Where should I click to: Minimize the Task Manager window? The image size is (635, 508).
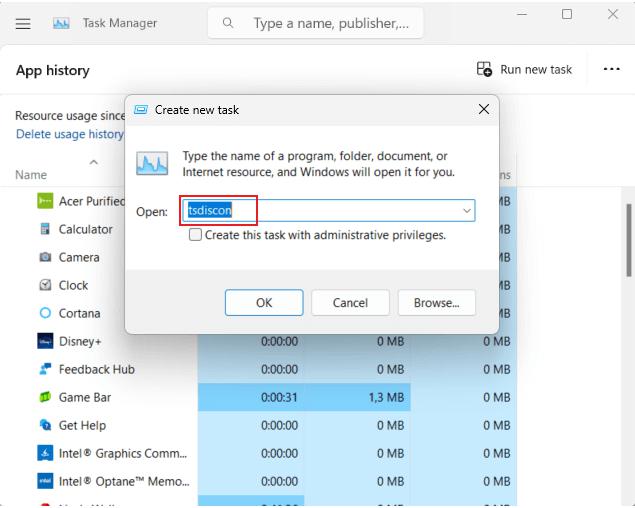click(x=522, y=14)
